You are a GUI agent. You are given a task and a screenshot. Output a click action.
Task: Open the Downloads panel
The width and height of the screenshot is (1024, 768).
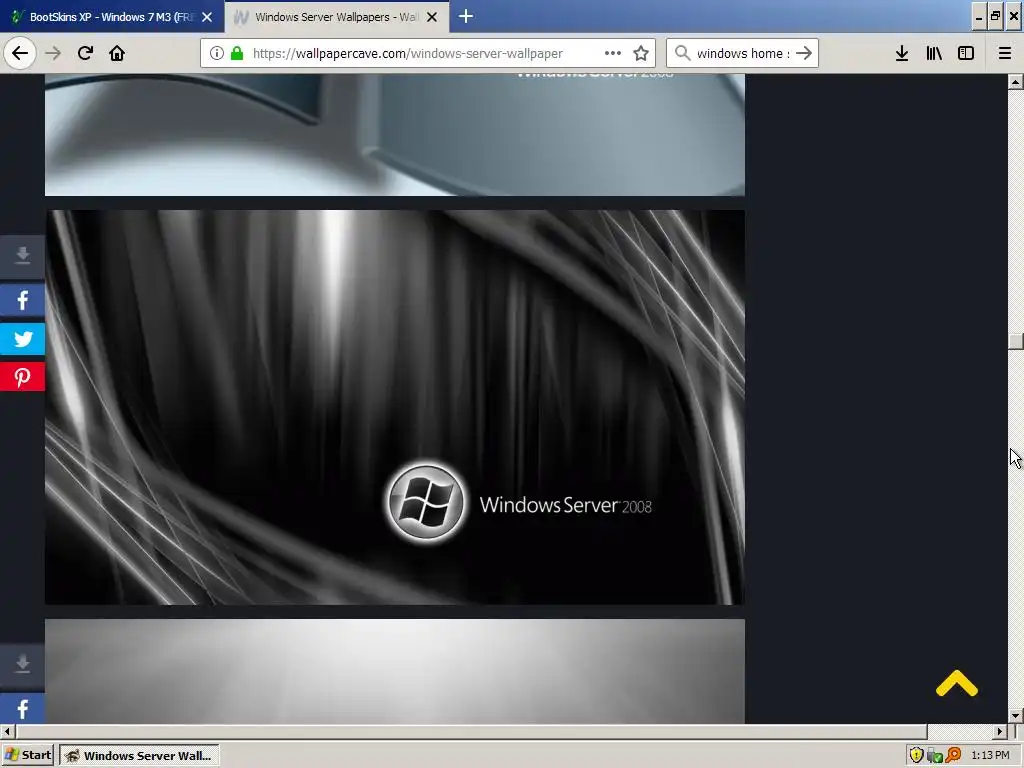pos(902,53)
